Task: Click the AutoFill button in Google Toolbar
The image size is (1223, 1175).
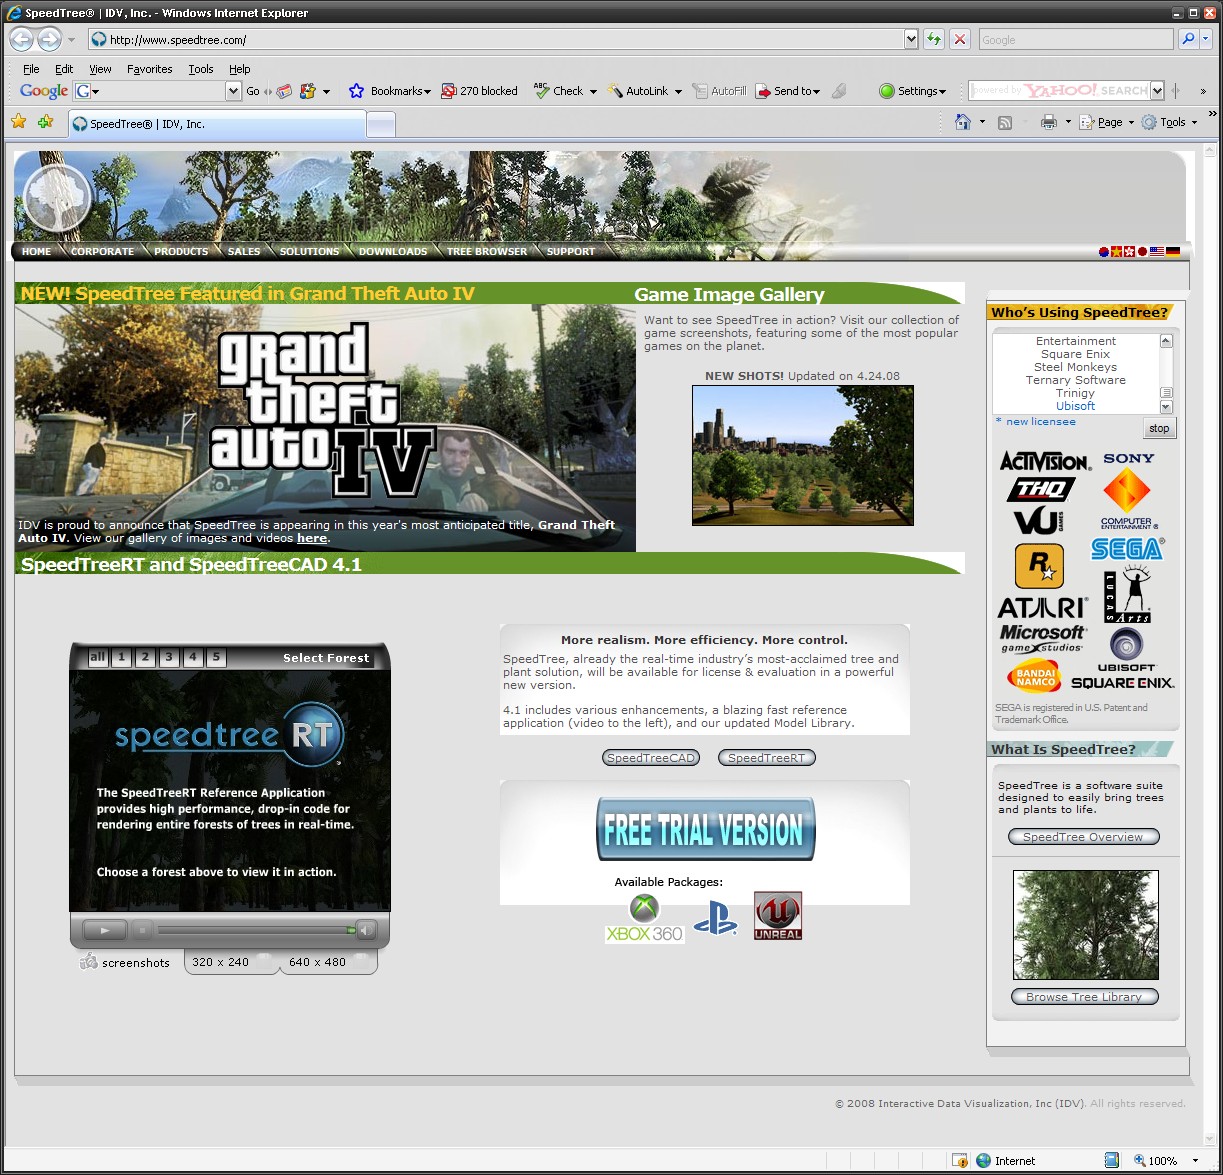Action: point(719,91)
